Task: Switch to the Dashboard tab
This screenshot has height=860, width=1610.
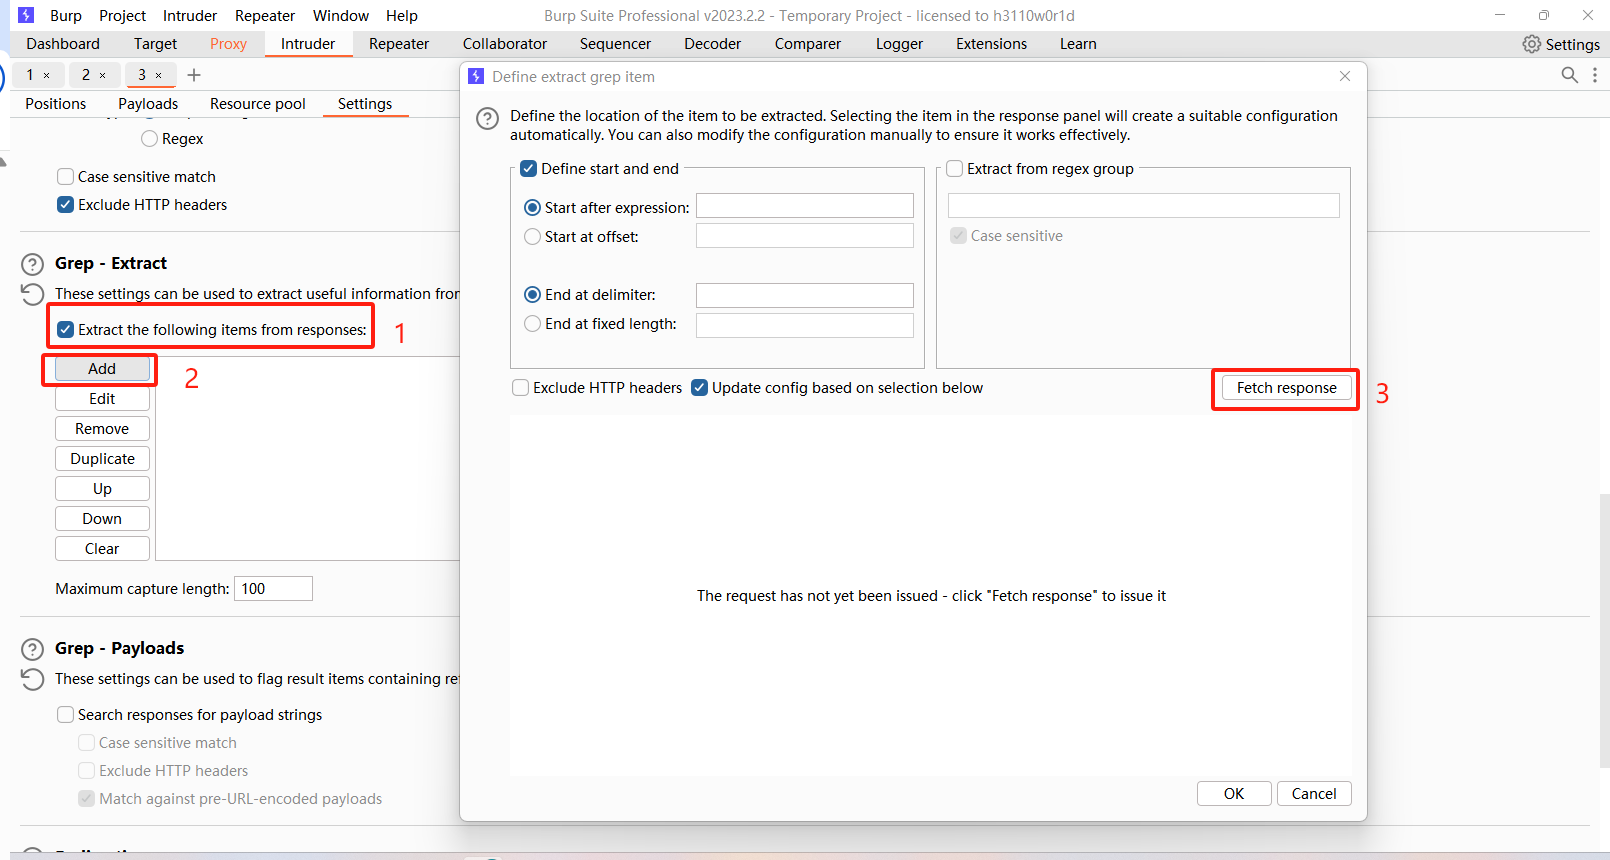Action: [x=63, y=44]
